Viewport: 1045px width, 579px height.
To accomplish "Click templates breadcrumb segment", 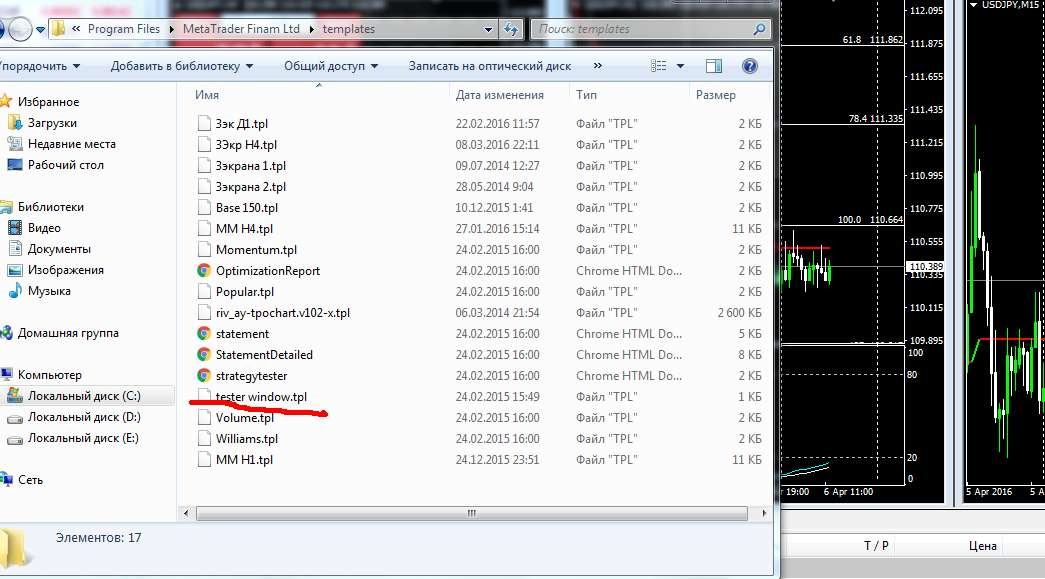I will (x=349, y=29).
